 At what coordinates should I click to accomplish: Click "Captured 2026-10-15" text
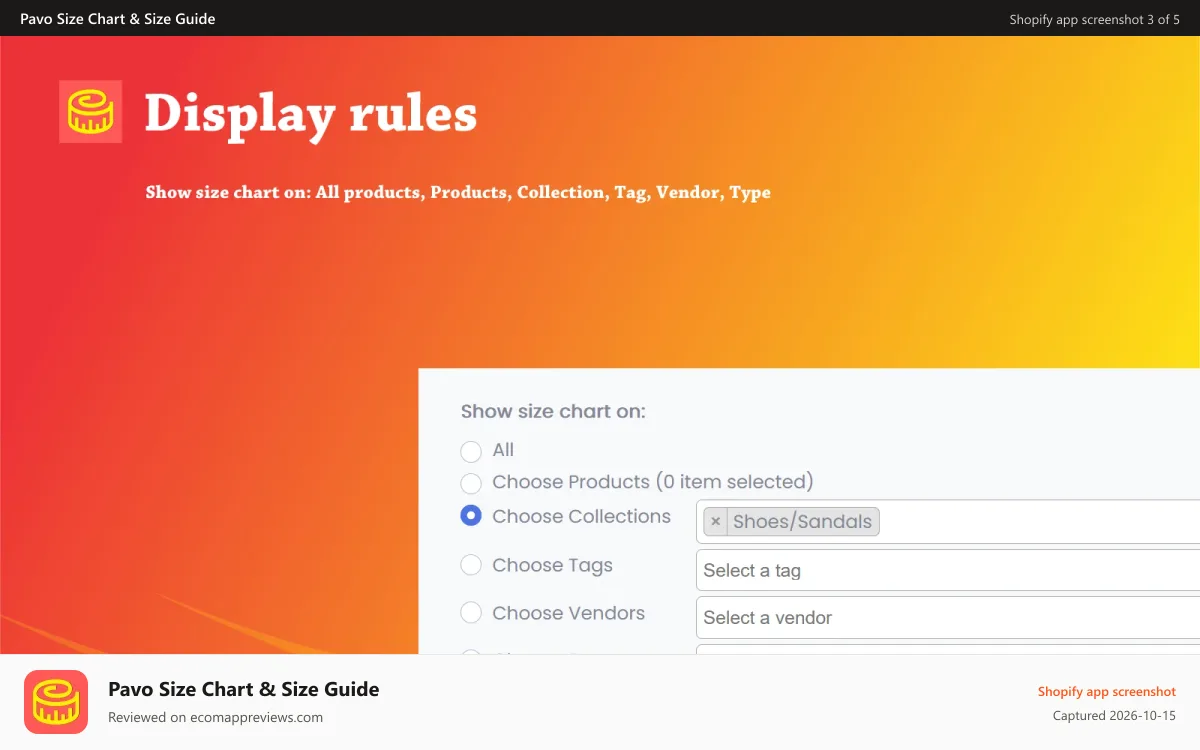[1114, 716]
